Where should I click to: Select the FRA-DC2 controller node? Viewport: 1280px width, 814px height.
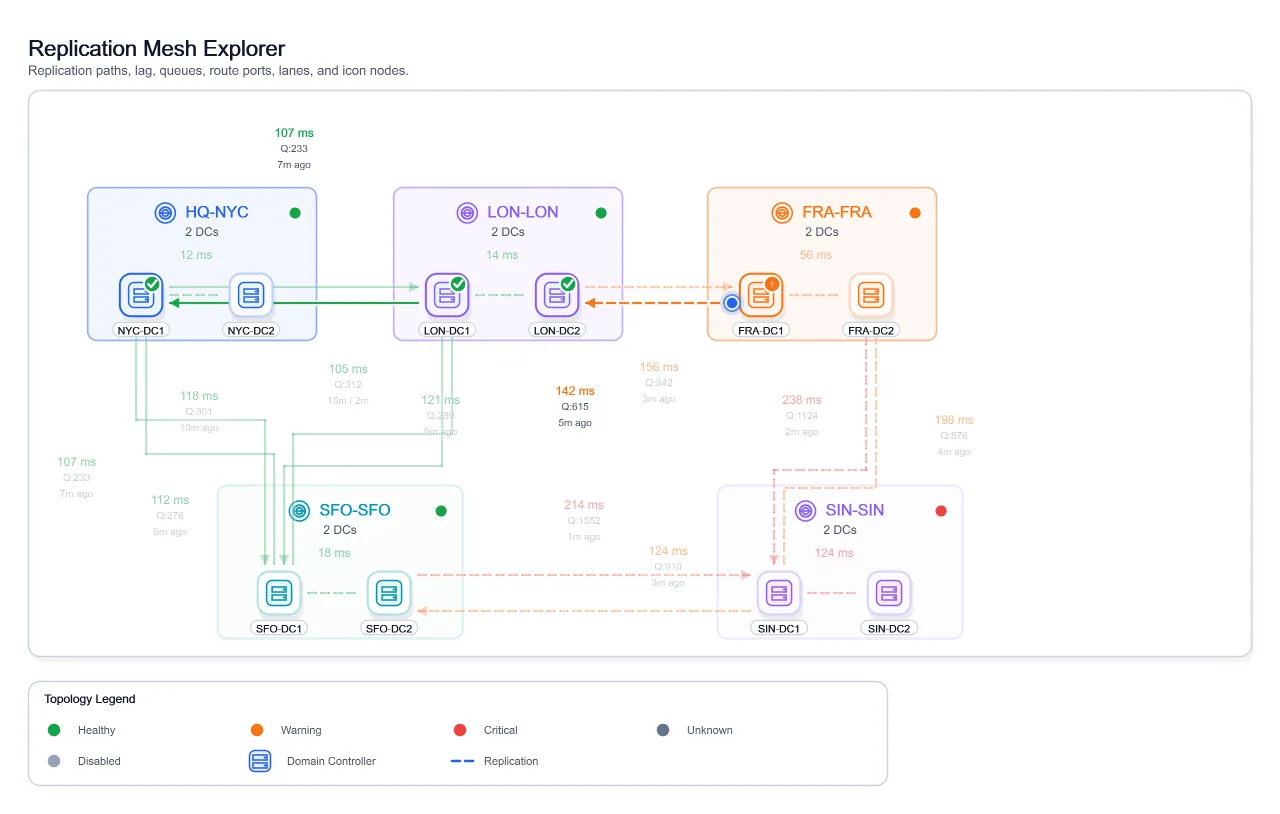pyautogui.click(x=871, y=295)
